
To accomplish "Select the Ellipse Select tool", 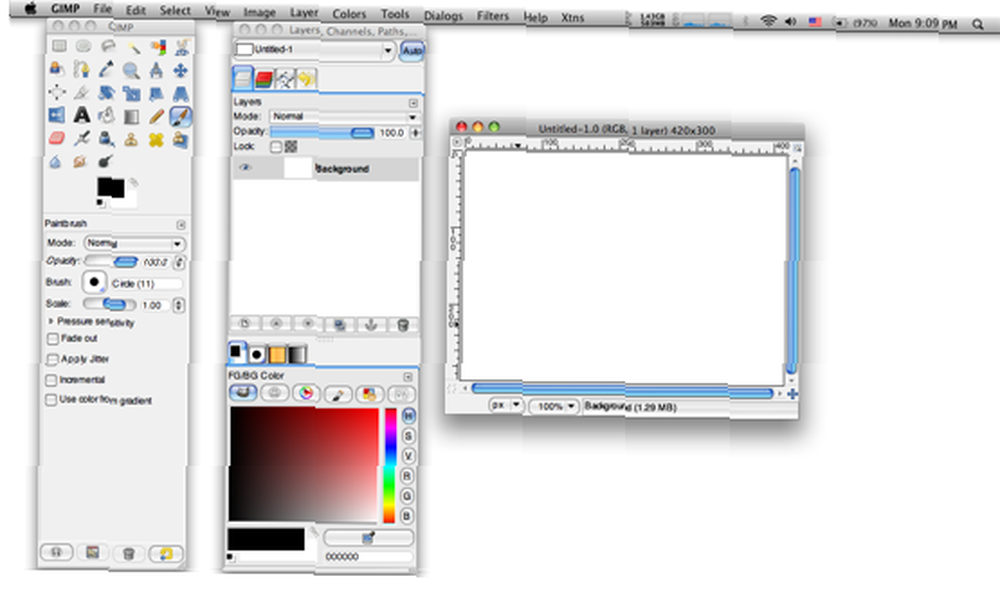I will [x=84, y=46].
